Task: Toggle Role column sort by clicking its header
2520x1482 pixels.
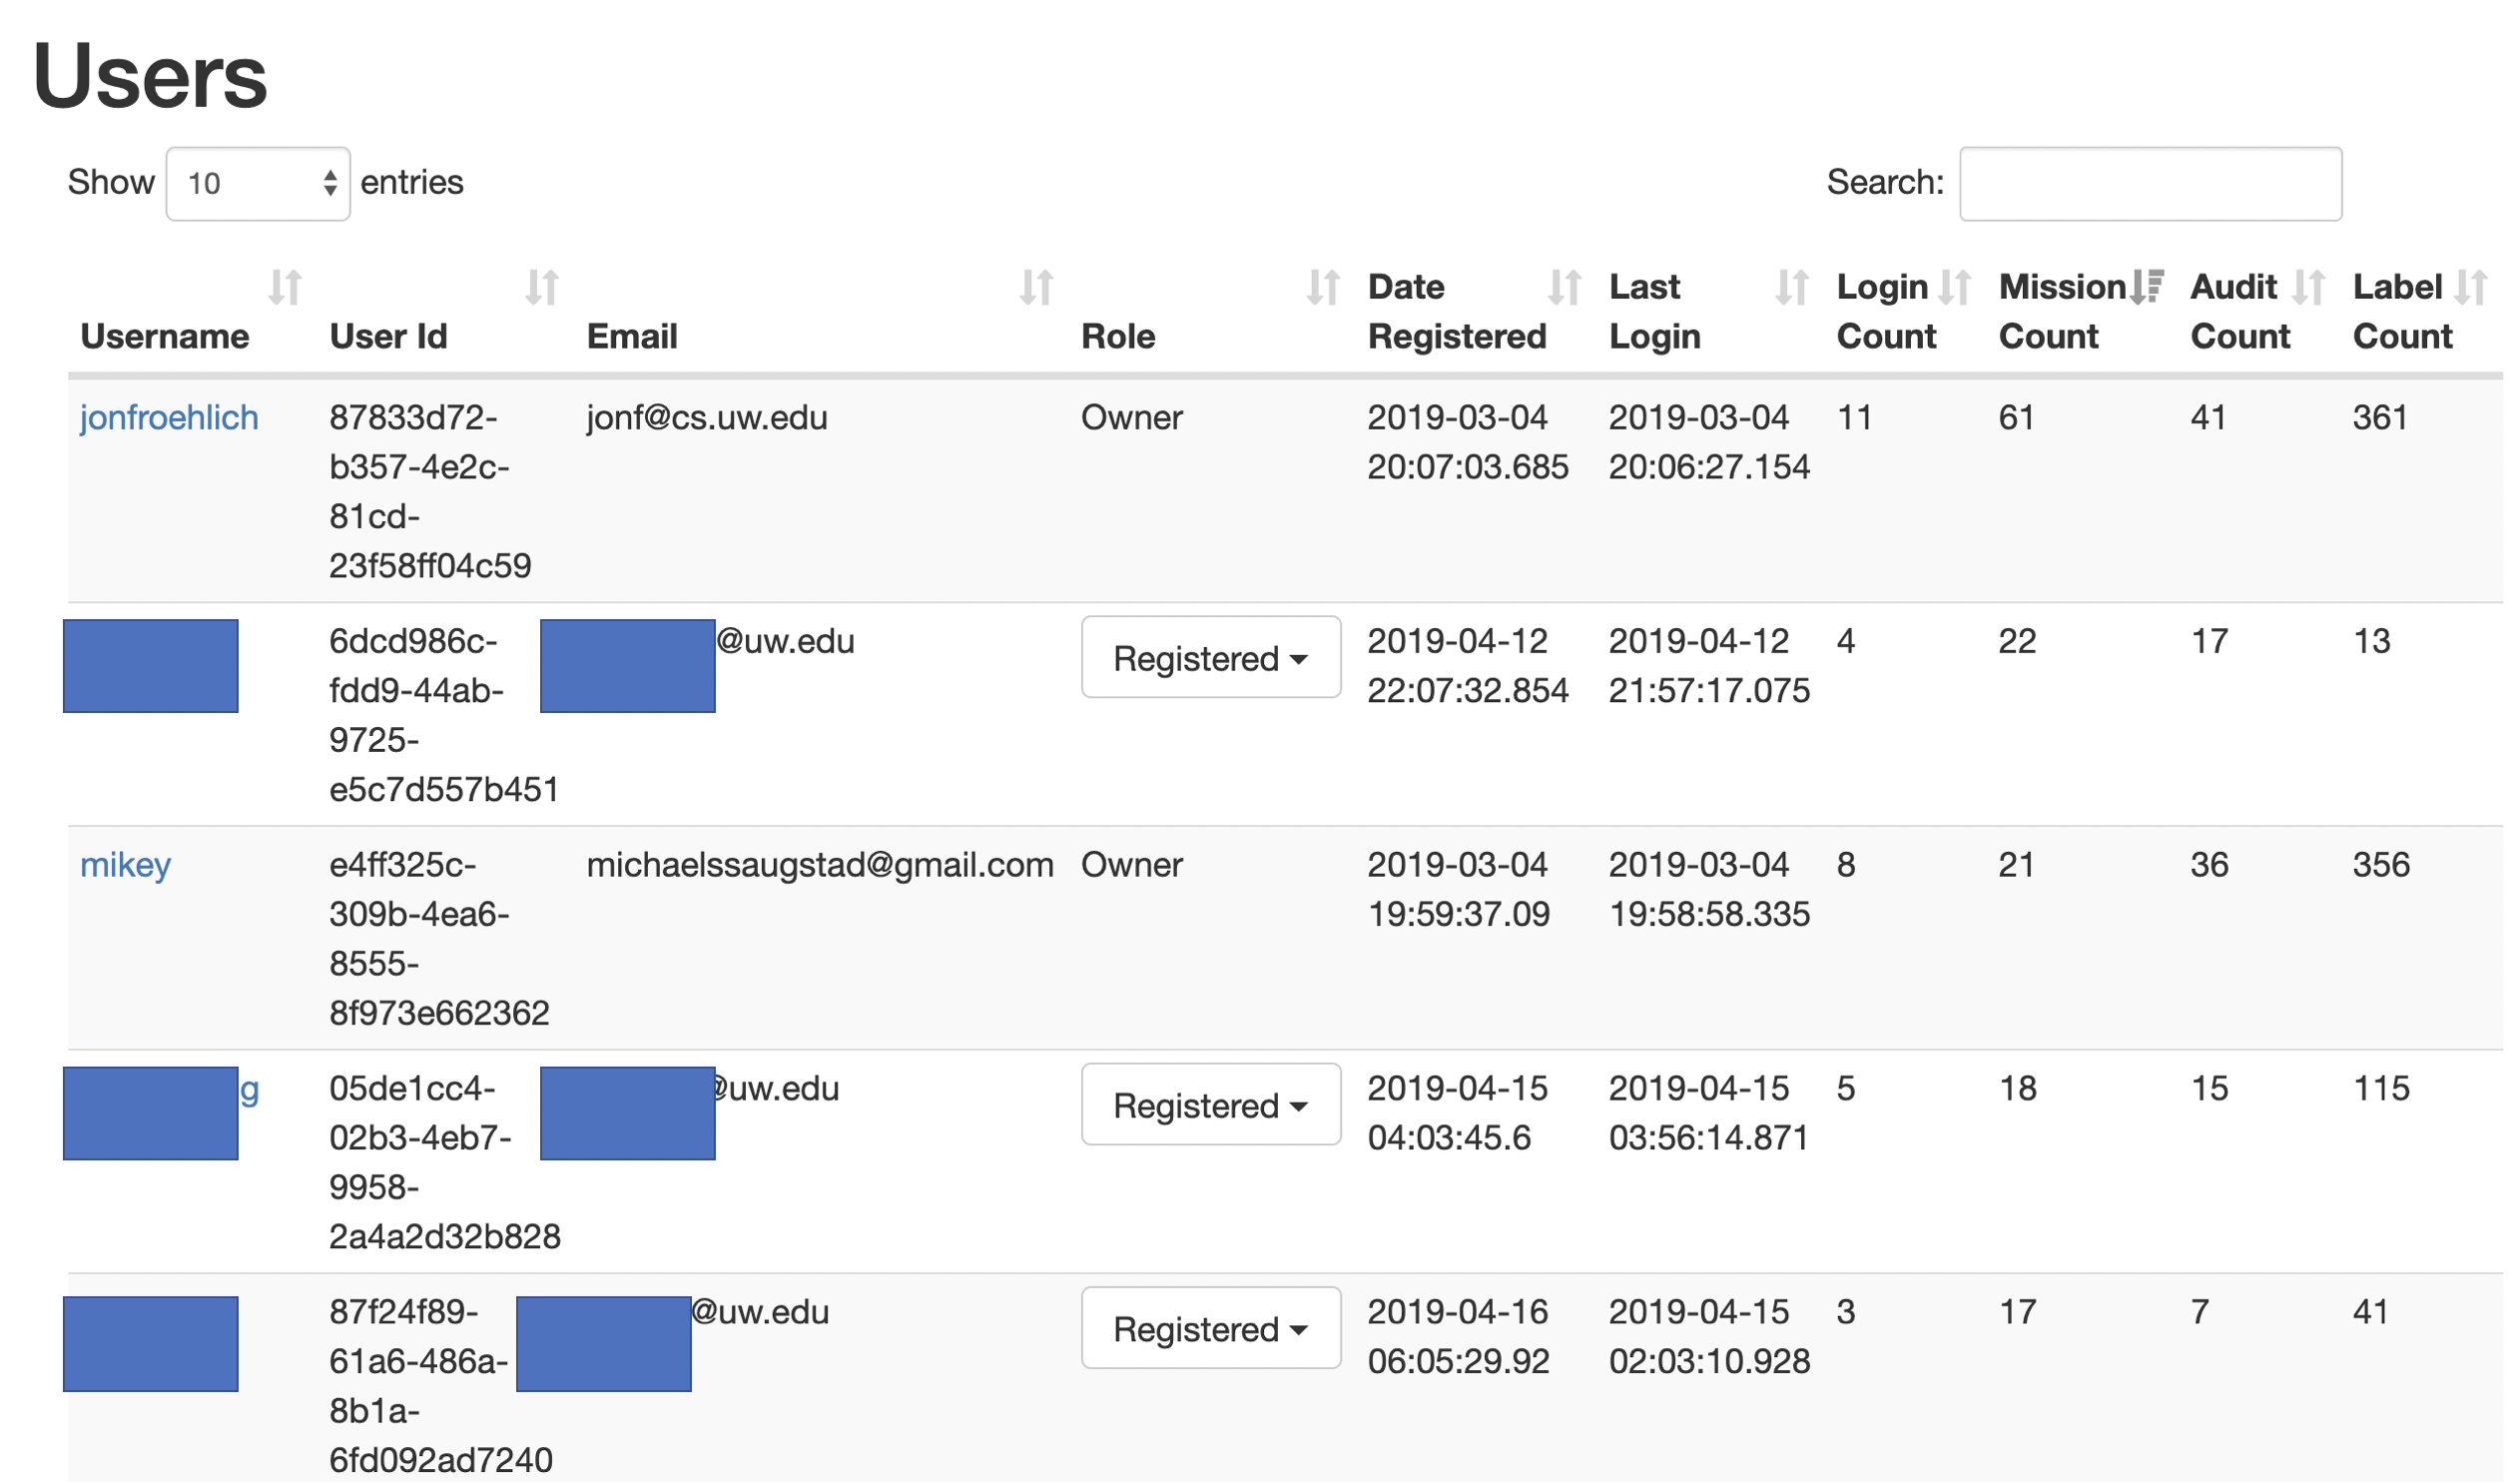Action: click(x=1117, y=336)
